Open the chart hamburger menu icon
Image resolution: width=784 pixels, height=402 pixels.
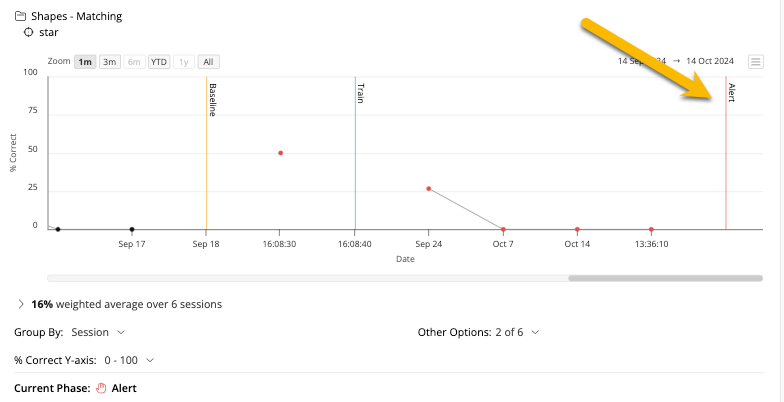[x=756, y=61]
